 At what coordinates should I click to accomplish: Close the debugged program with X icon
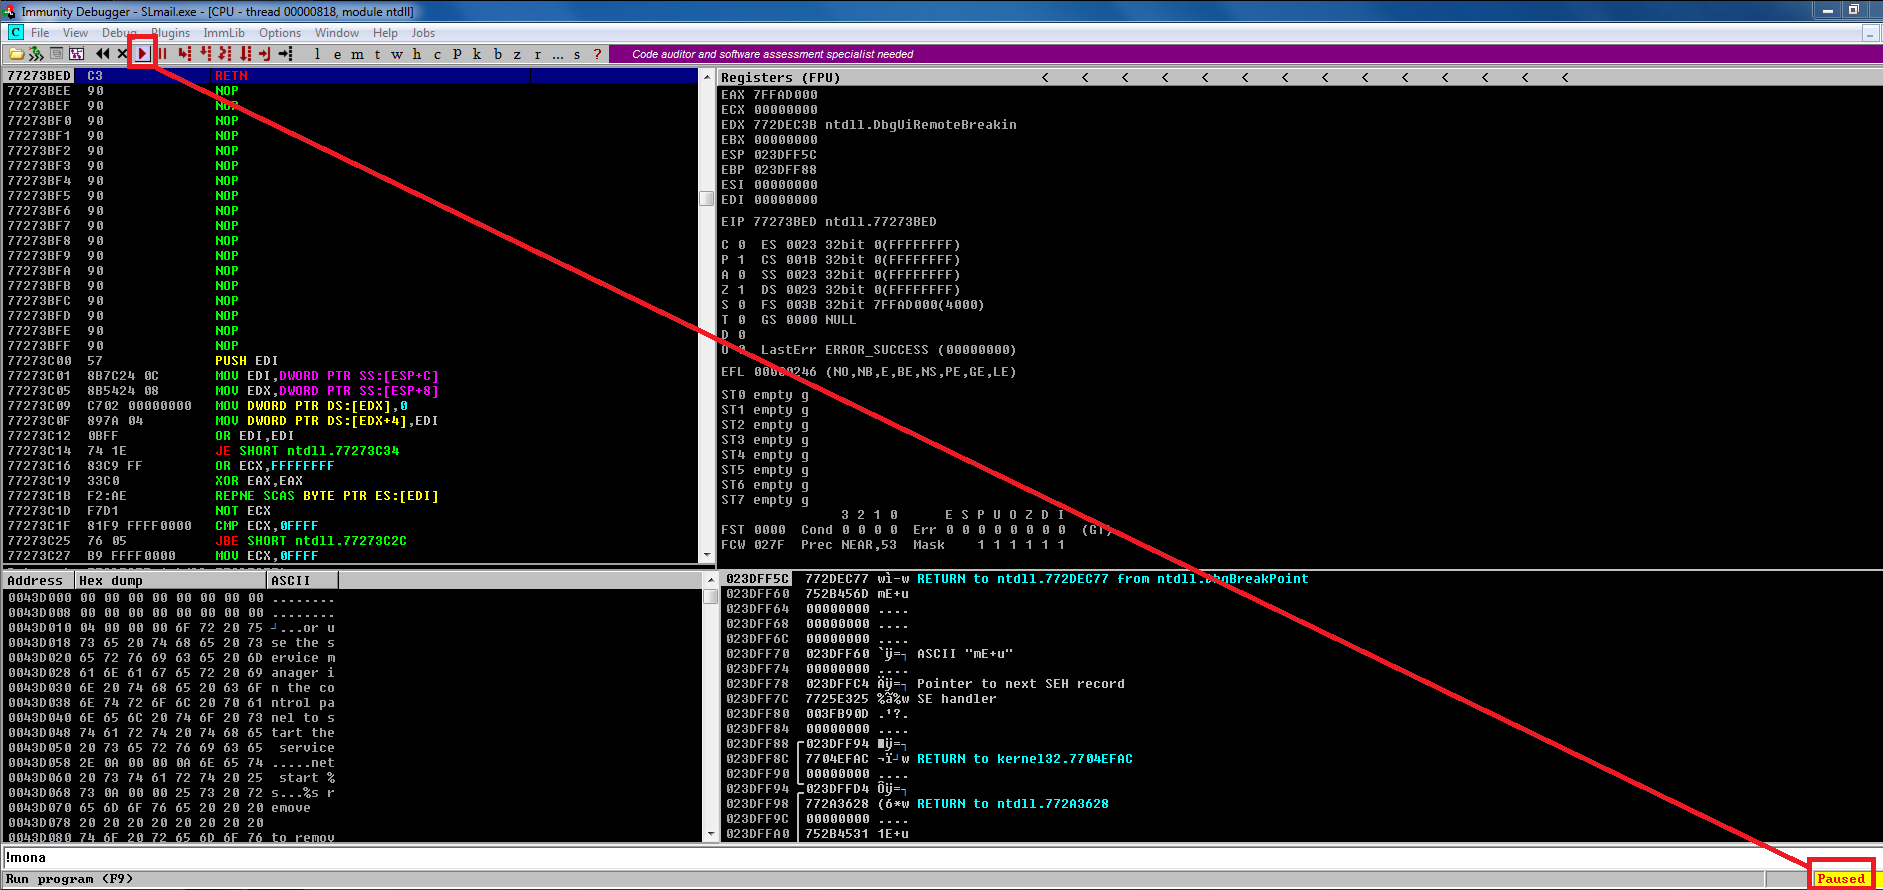[x=122, y=54]
